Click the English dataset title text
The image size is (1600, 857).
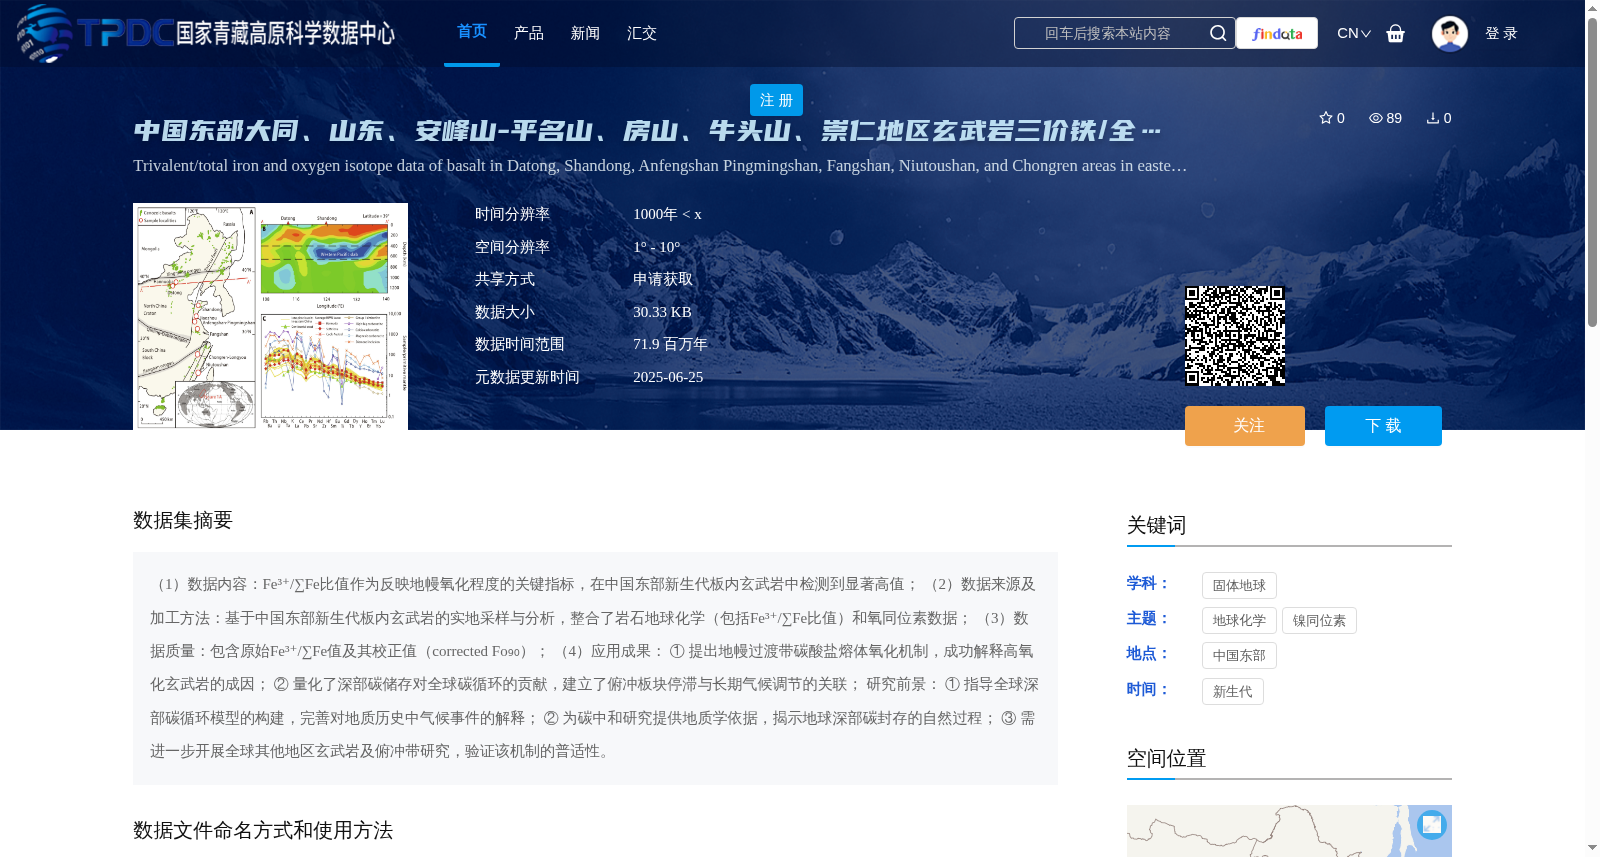point(660,165)
